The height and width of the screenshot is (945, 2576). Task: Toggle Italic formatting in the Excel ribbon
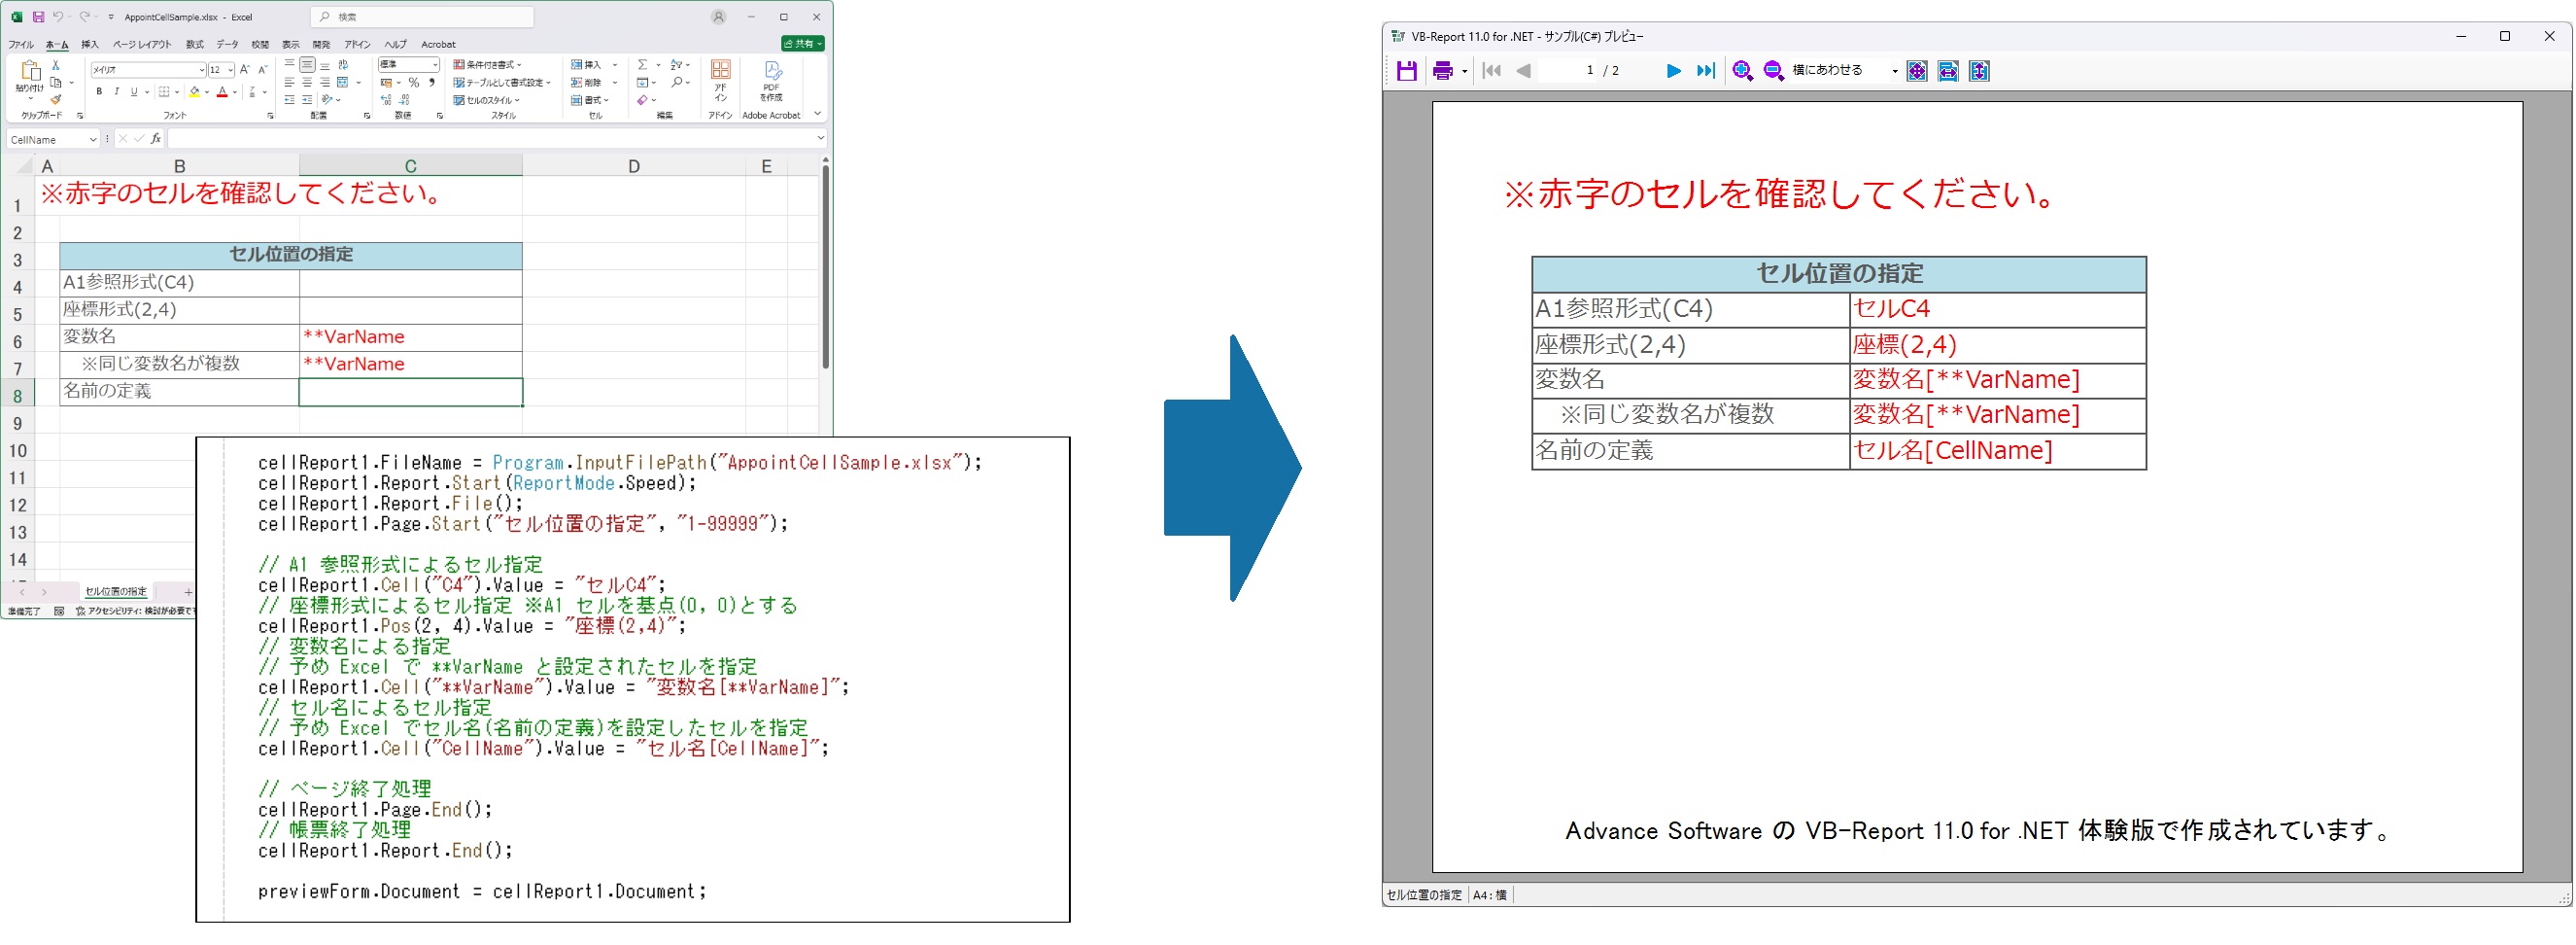tap(116, 92)
